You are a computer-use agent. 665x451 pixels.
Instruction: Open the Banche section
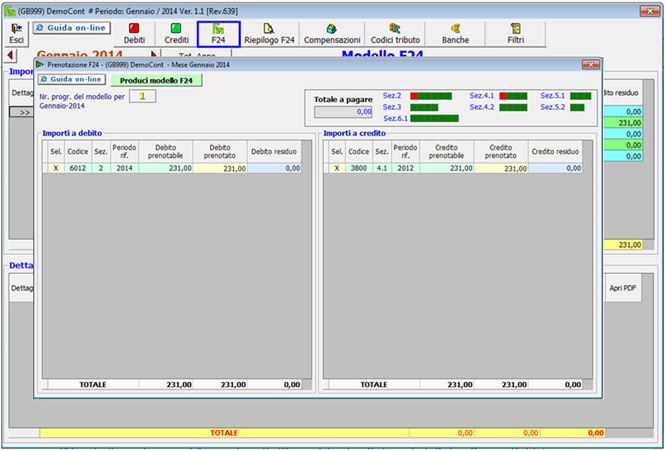click(456, 31)
